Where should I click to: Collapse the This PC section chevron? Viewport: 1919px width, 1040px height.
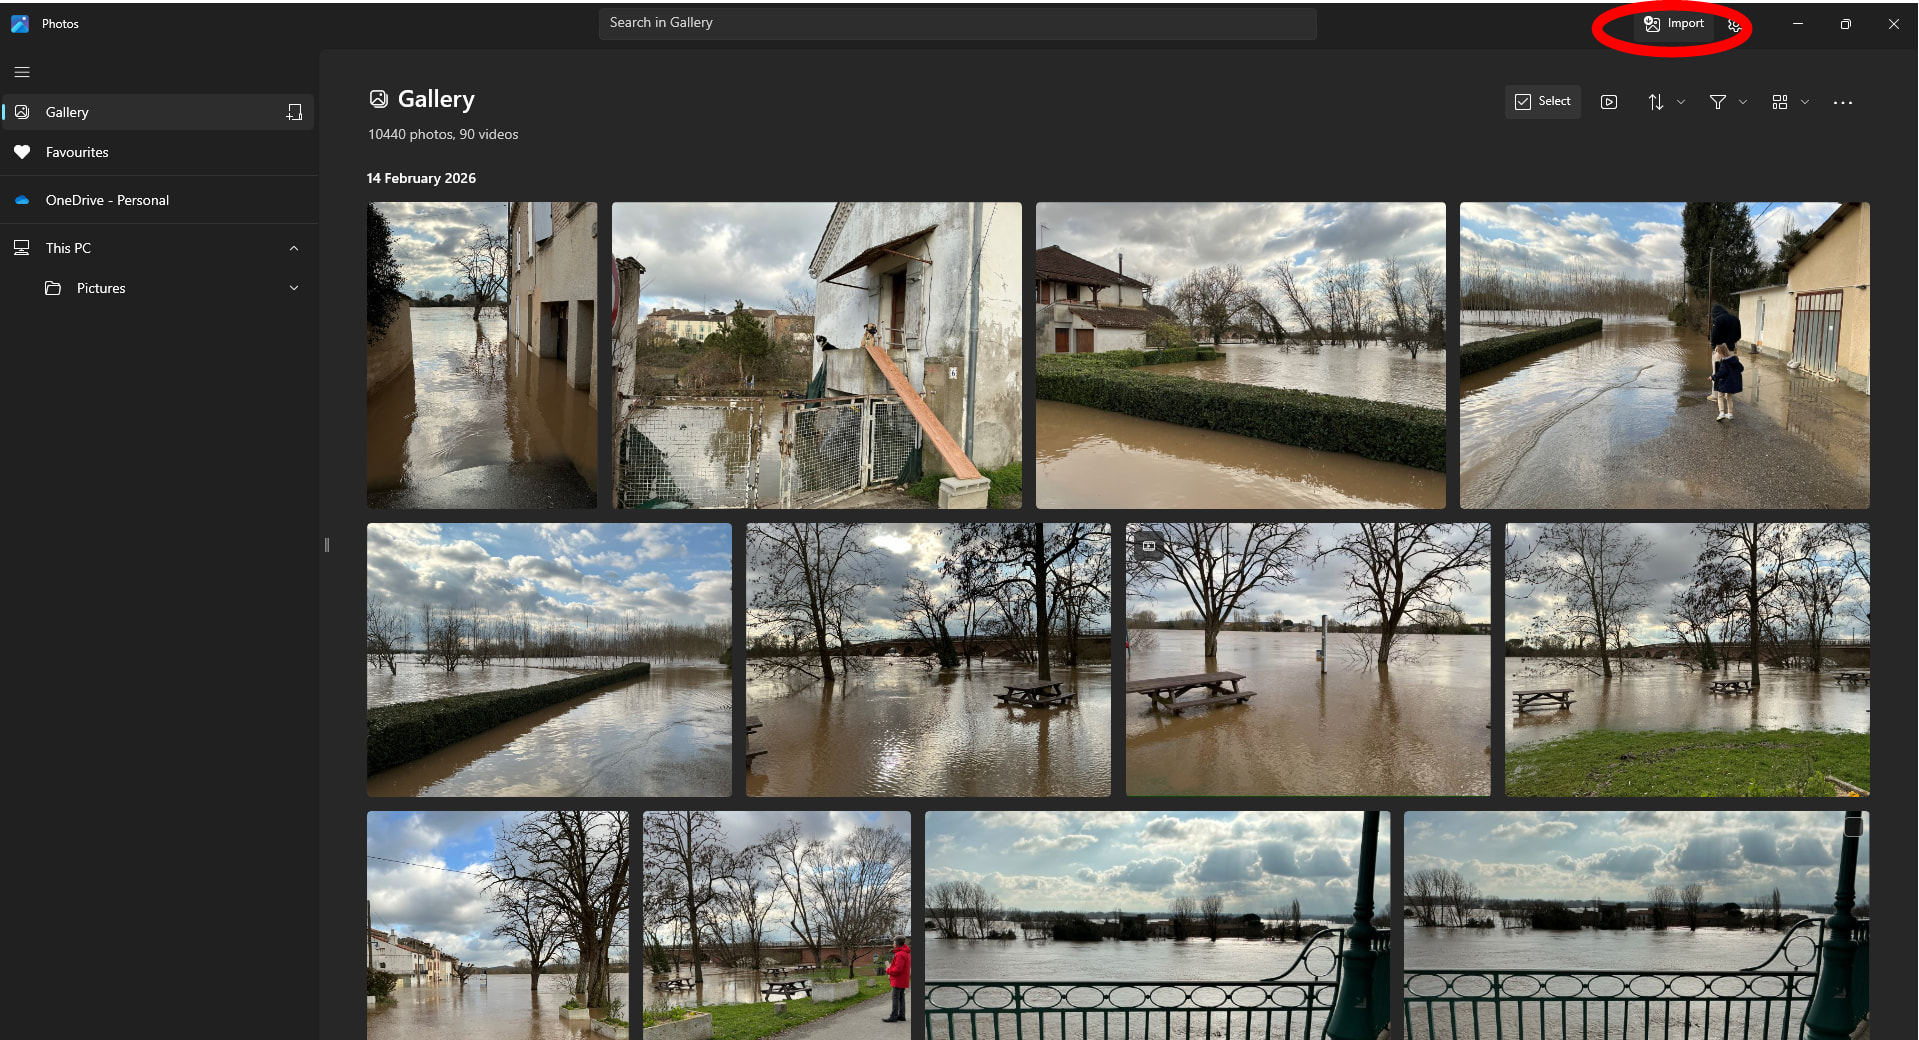(x=294, y=248)
